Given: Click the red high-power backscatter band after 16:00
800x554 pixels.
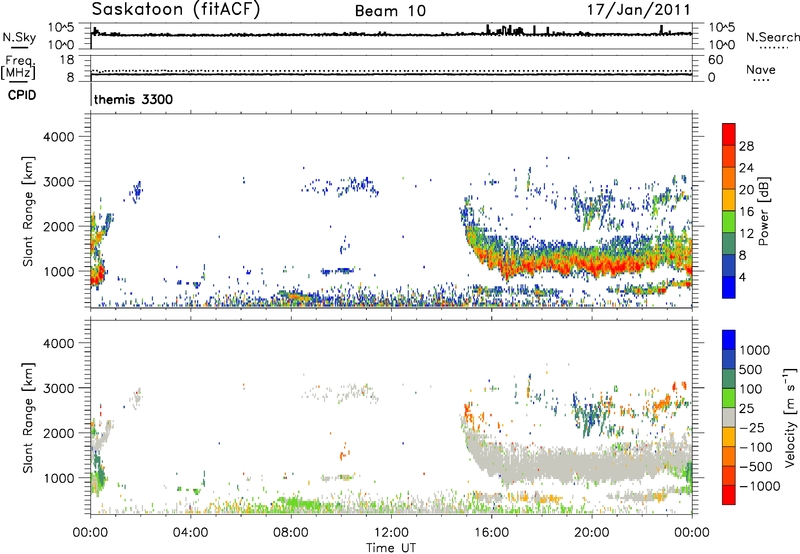Looking at the screenshot, I should 587,266.
